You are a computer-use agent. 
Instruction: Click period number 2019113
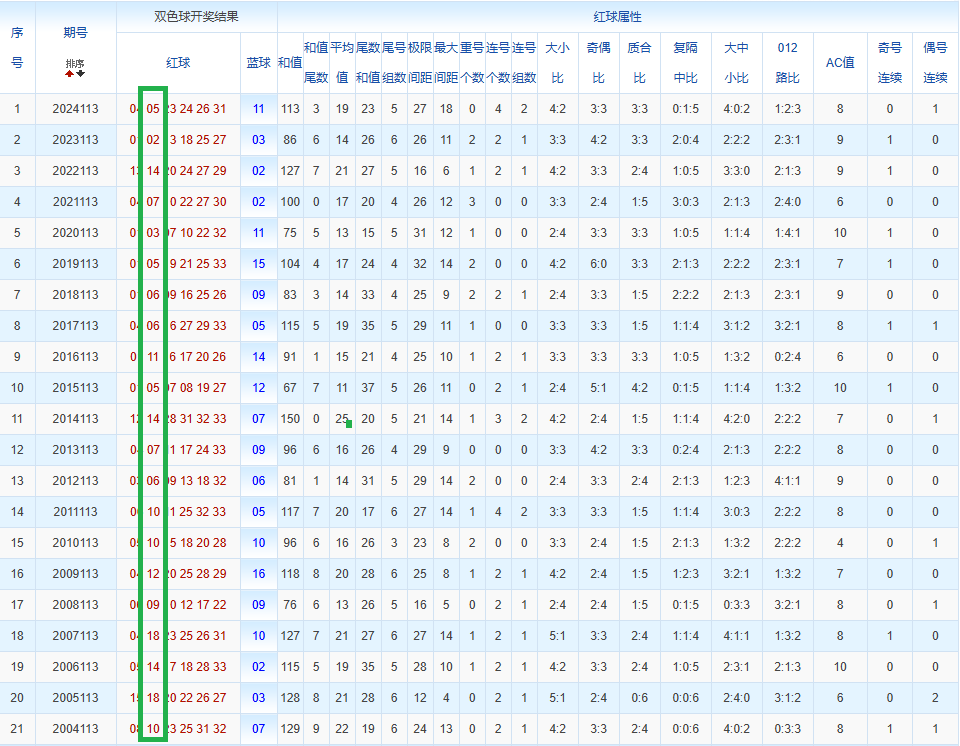pyautogui.click(x=75, y=264)
